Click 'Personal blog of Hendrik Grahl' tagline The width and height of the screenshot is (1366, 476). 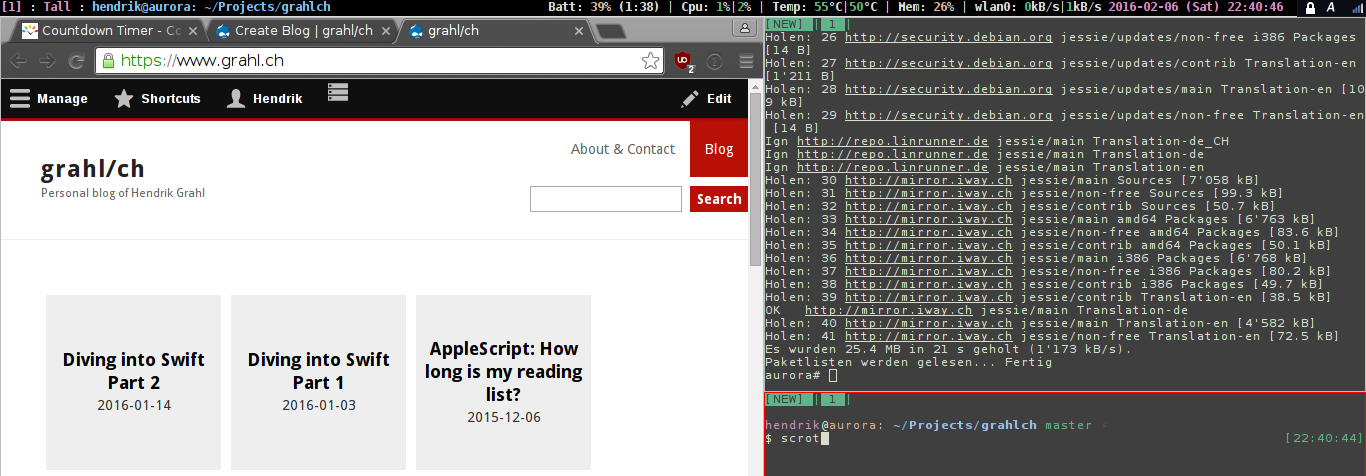[123, 193]
